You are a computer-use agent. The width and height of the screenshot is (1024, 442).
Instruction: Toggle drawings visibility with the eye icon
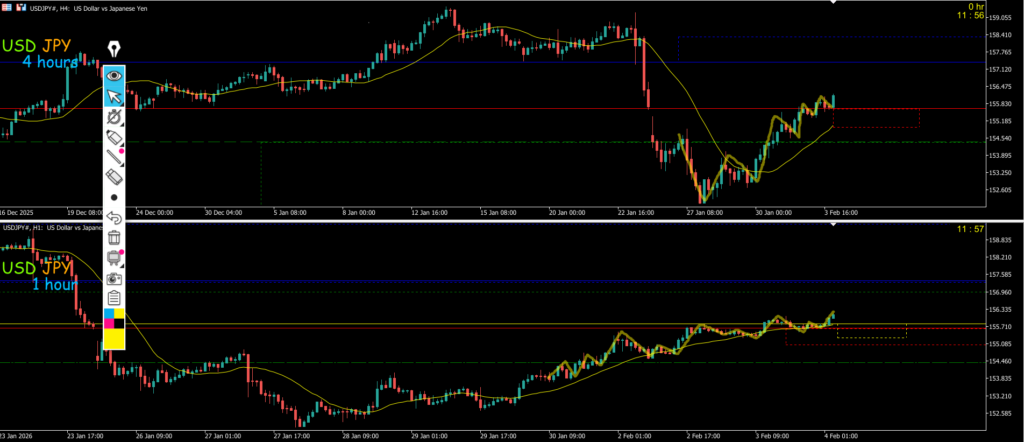pos(114,75)
